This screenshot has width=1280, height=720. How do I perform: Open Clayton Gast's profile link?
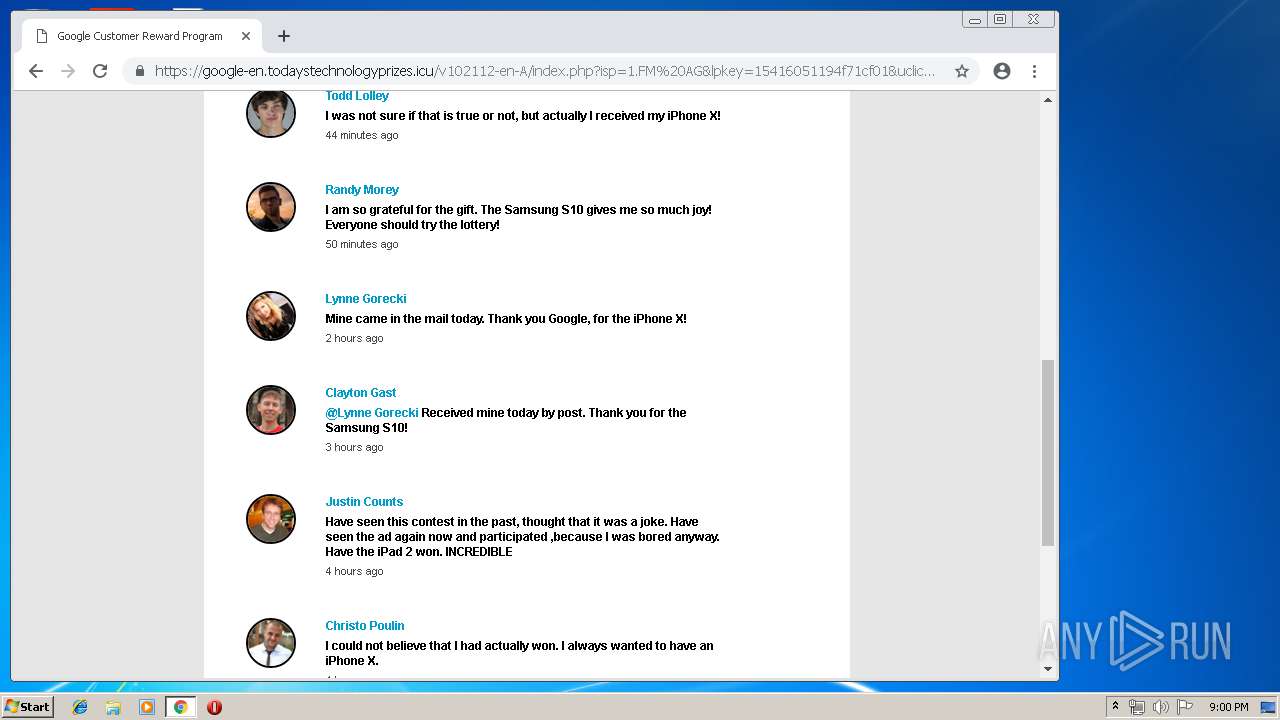361,393
